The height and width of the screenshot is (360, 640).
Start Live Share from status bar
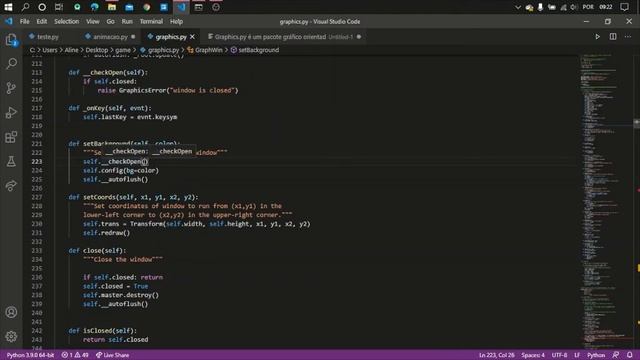click(112, 355)
